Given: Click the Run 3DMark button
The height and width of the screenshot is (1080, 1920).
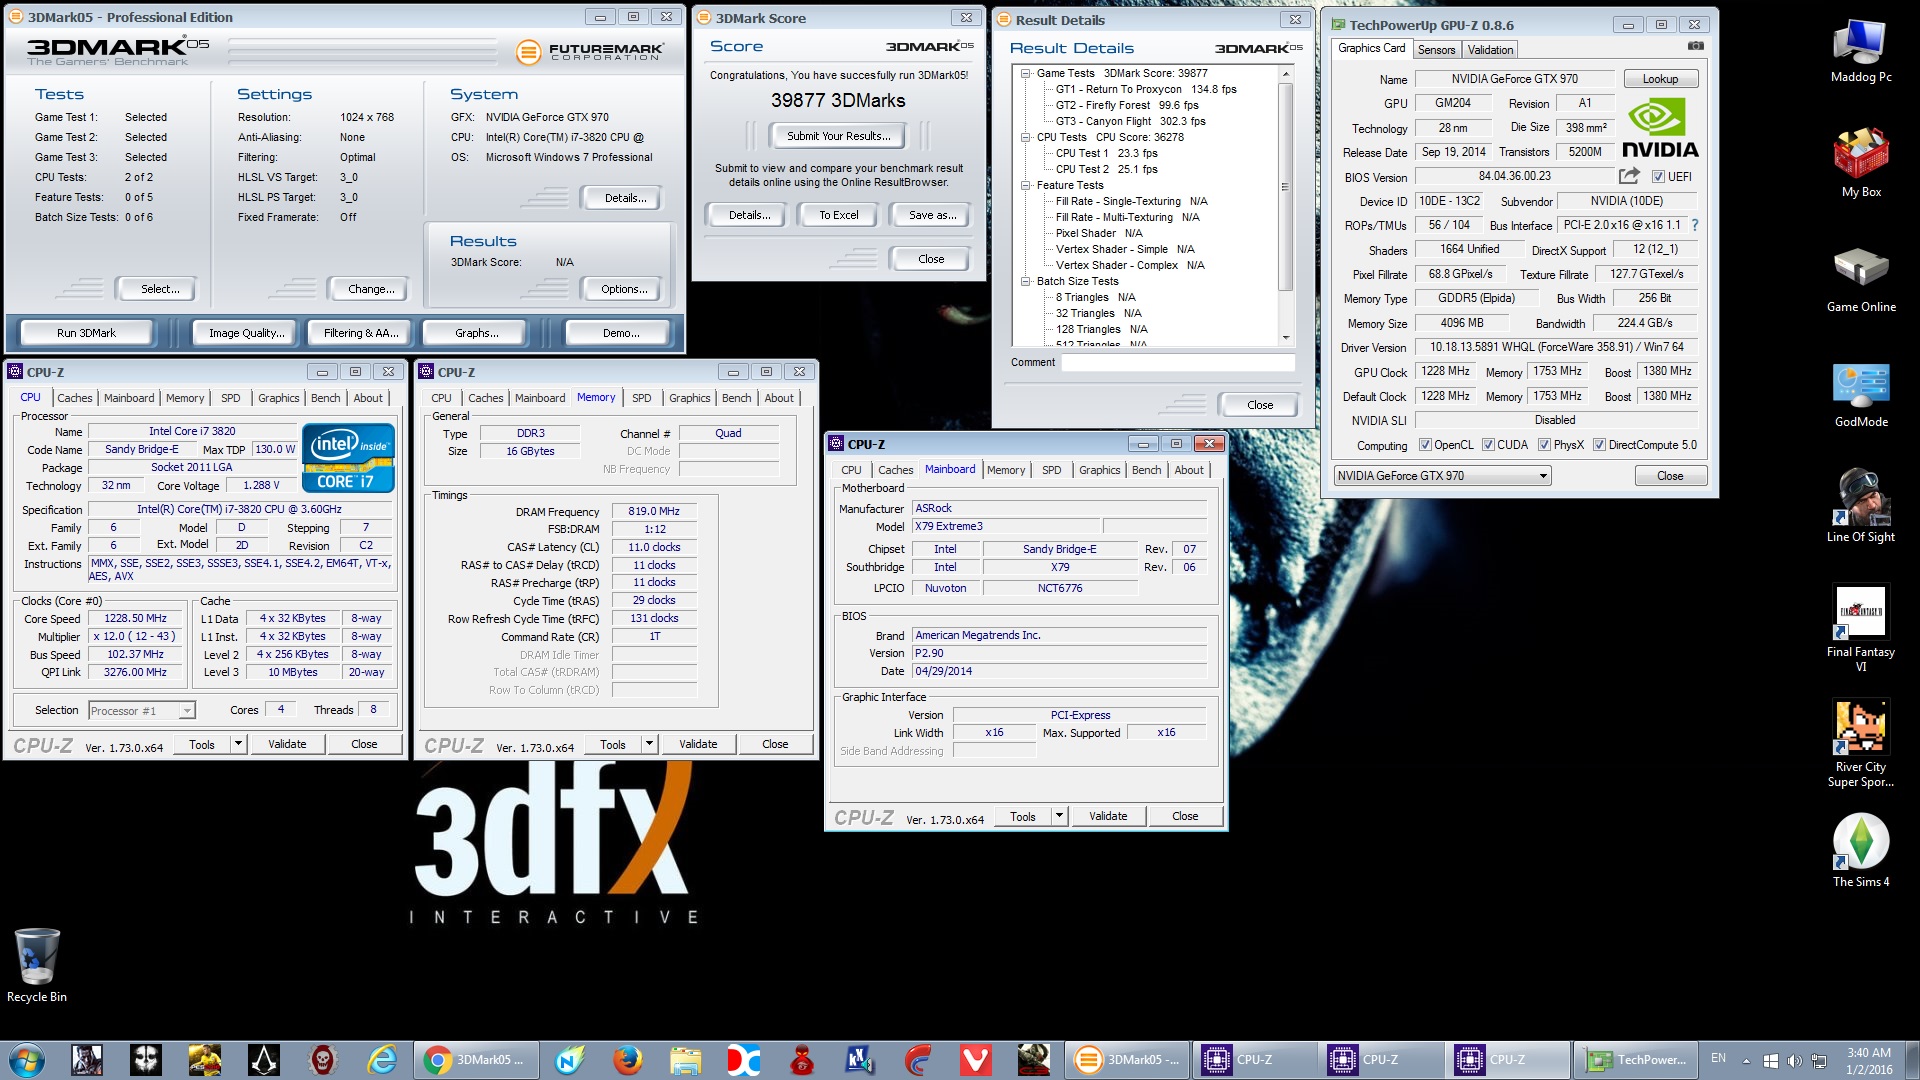Looking at the screenshot, I should 87,333.
